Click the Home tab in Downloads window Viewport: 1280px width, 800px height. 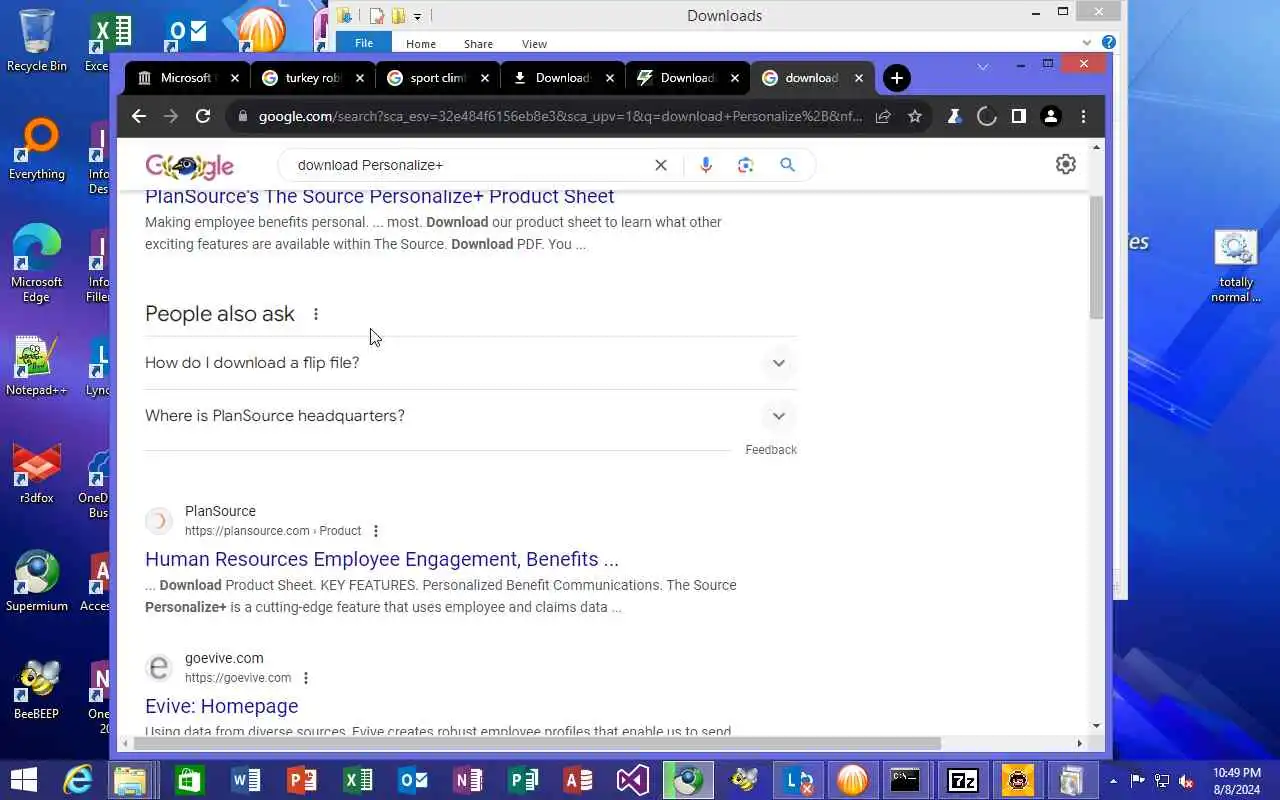(421, 44)
